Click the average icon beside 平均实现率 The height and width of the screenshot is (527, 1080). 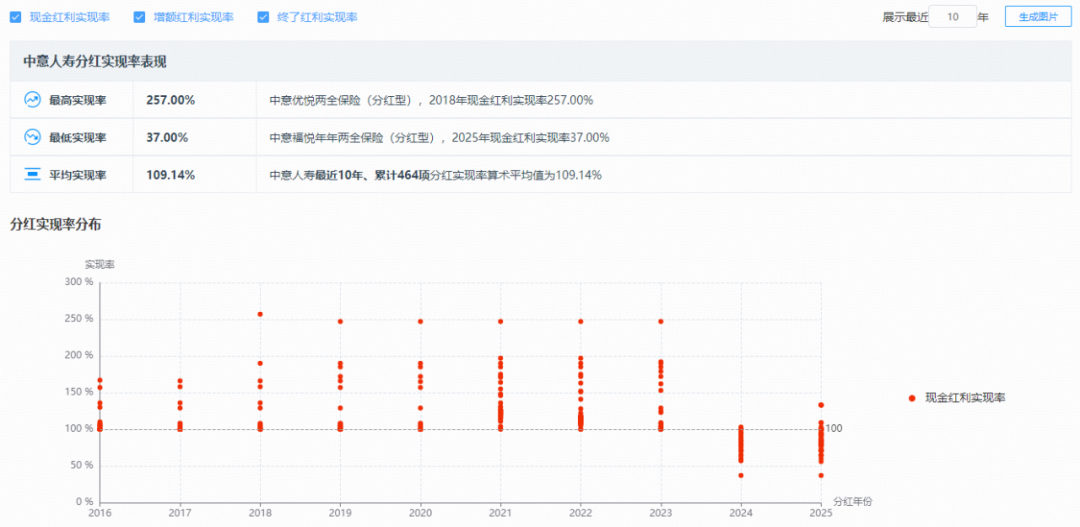pos(32,175)
